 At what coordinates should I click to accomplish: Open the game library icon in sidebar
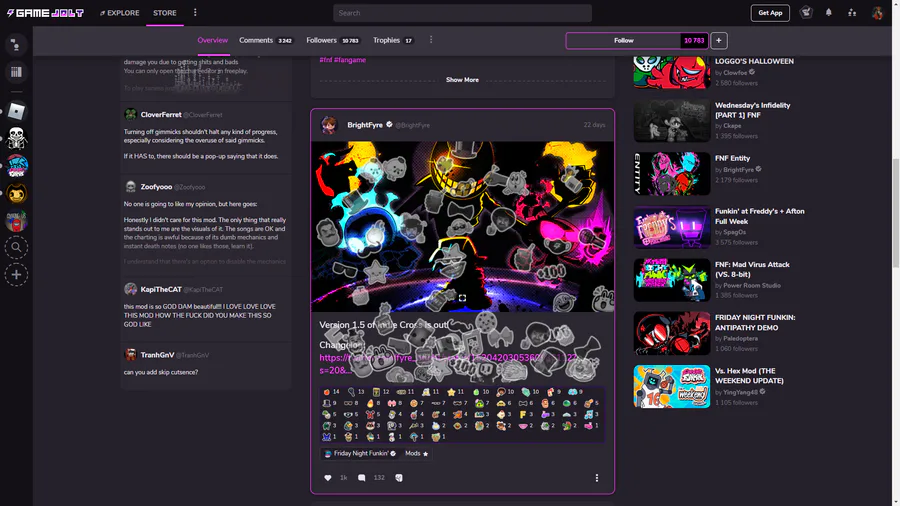pyautogui.click(x=16, y=72)
